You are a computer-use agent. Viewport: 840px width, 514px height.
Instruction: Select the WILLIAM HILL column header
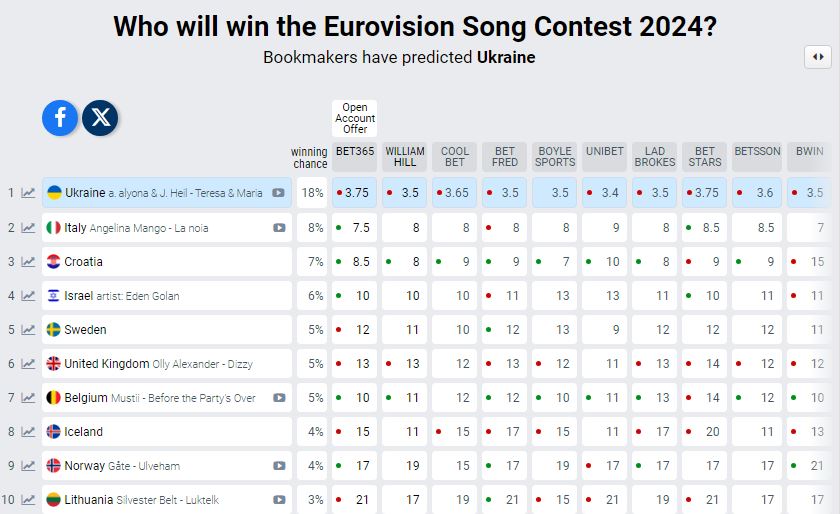(404, 157)
